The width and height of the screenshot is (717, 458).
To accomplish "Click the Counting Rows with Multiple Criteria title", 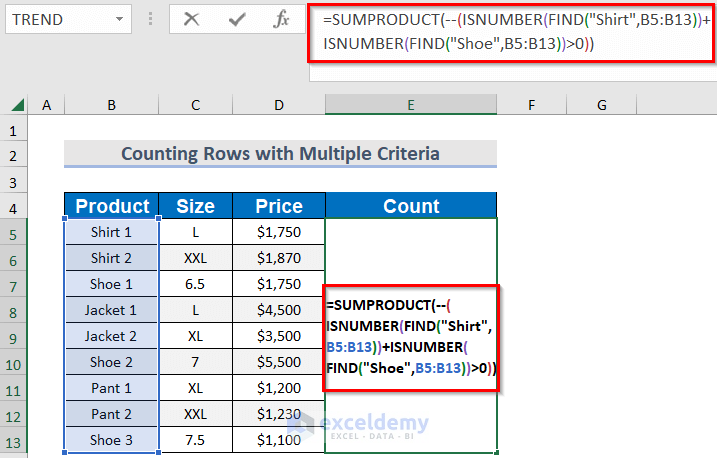I will 279,154.
